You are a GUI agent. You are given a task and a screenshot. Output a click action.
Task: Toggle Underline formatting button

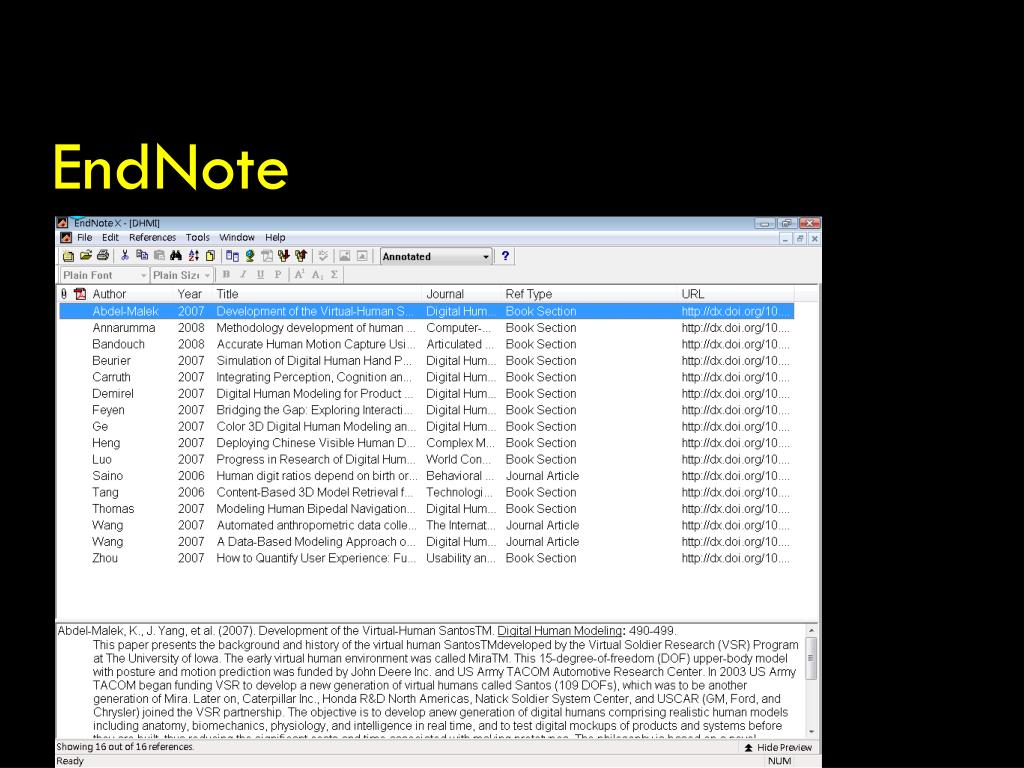pyautogui.click(x=261, y=275)
